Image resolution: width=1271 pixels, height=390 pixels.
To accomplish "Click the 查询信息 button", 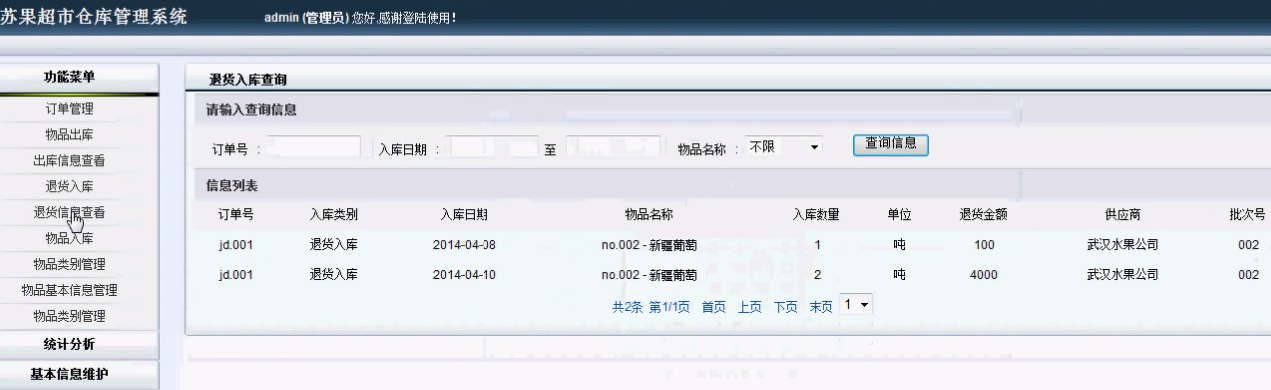I will (891, 144).
